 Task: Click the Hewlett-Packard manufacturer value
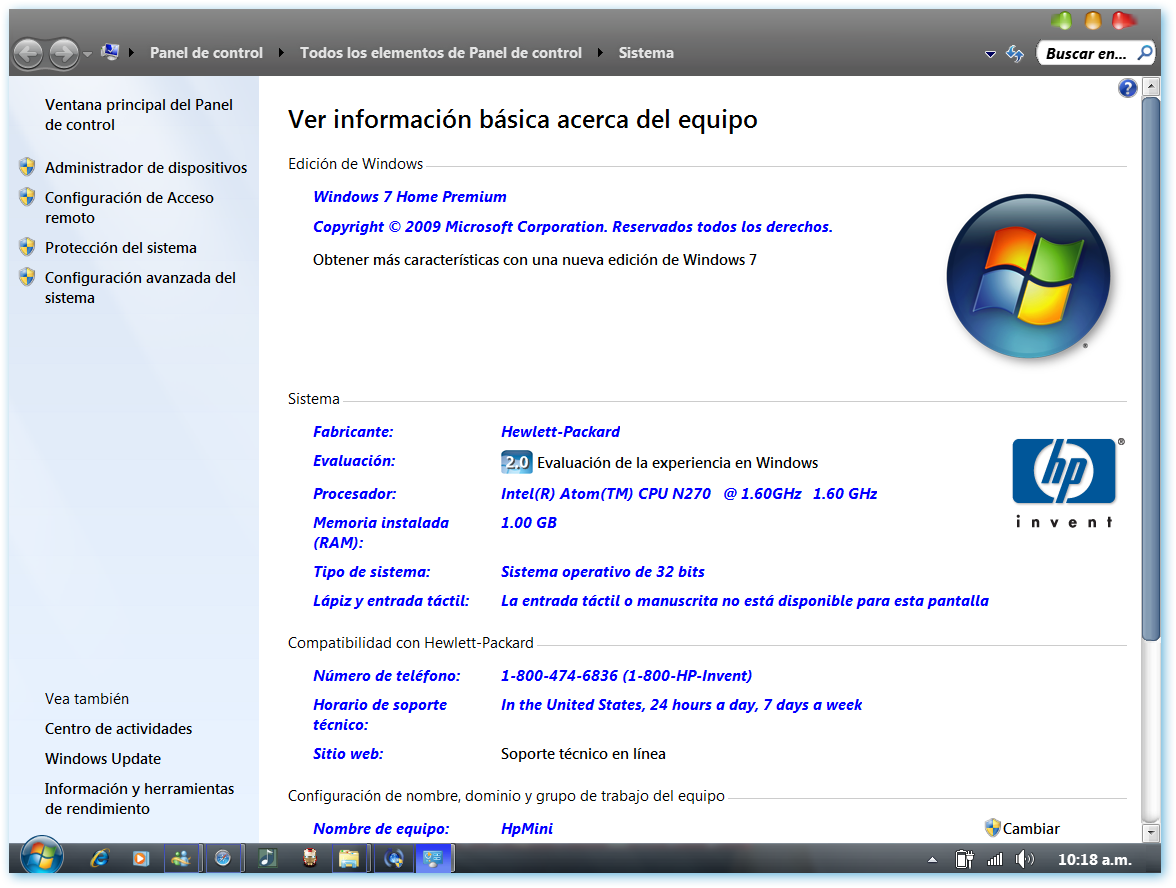[x=560, y=432]
